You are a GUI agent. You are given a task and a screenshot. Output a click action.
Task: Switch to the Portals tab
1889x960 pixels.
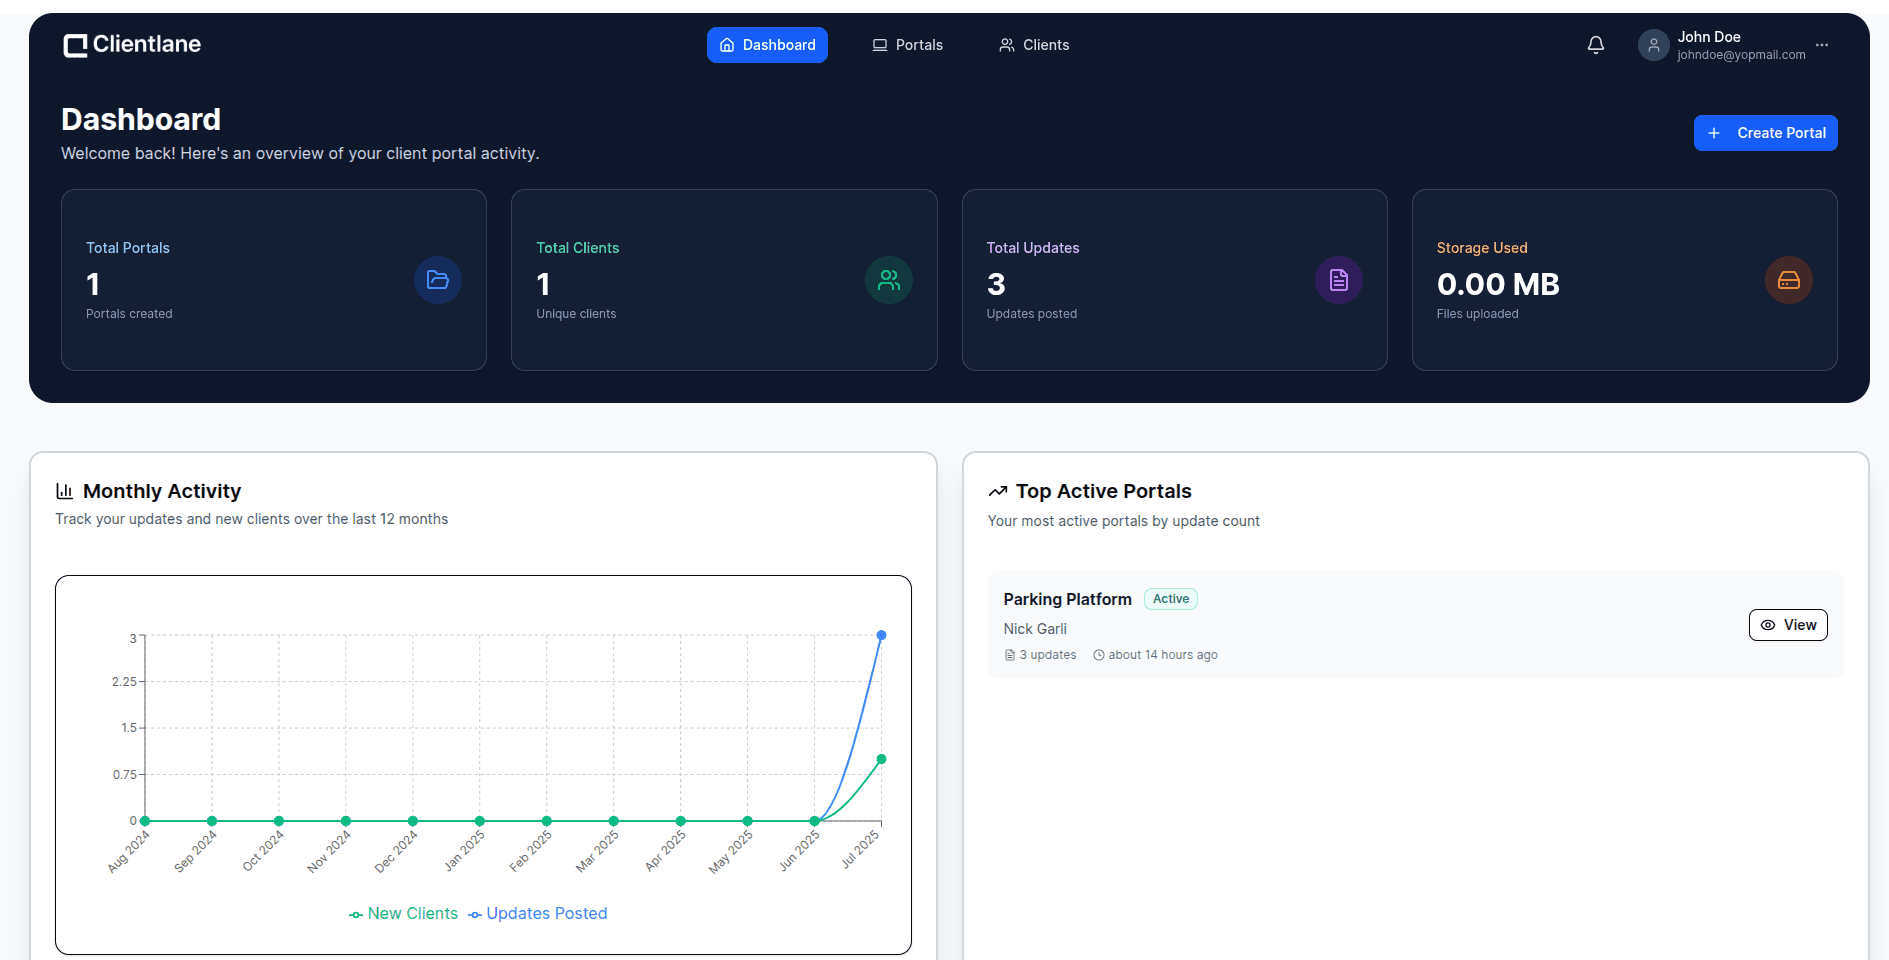[x=906, y=44]
